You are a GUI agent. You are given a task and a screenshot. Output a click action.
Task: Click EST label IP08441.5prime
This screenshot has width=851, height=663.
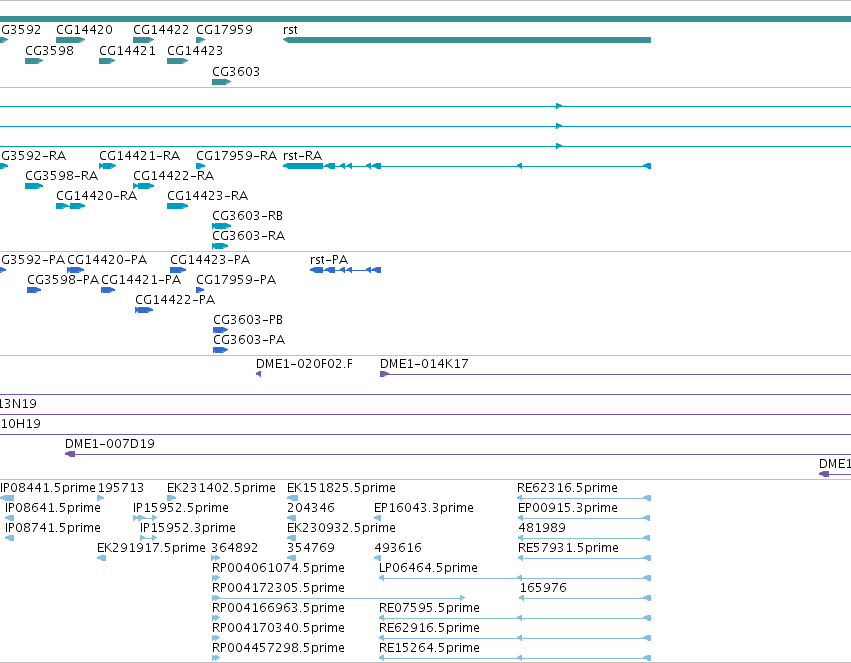pyautogui.click(x=48, y=488)
